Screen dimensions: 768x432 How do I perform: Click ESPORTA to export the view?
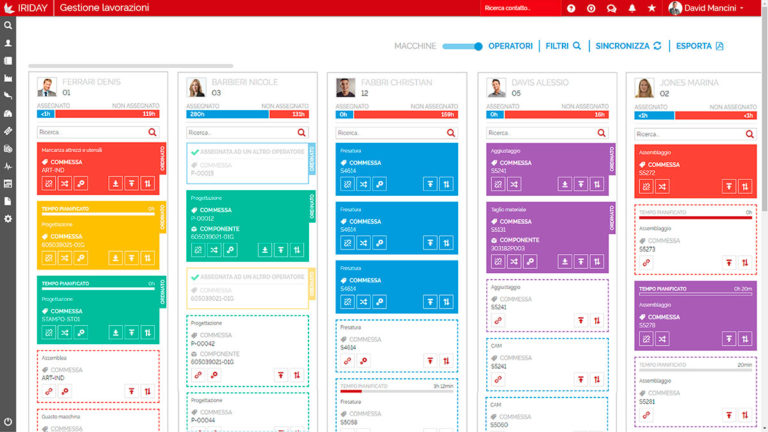point(699,46)
